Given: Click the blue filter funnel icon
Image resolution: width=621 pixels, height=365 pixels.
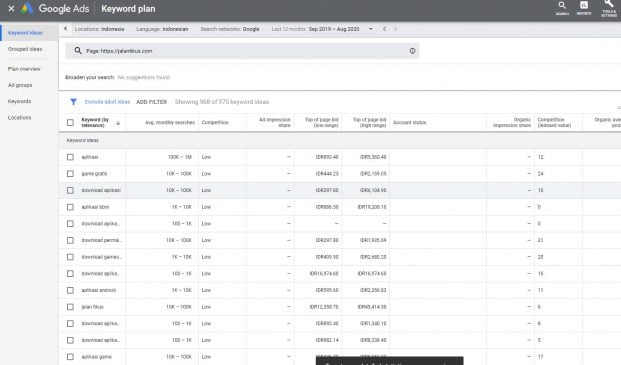Looking at the screenshot, I should point(73,102).
